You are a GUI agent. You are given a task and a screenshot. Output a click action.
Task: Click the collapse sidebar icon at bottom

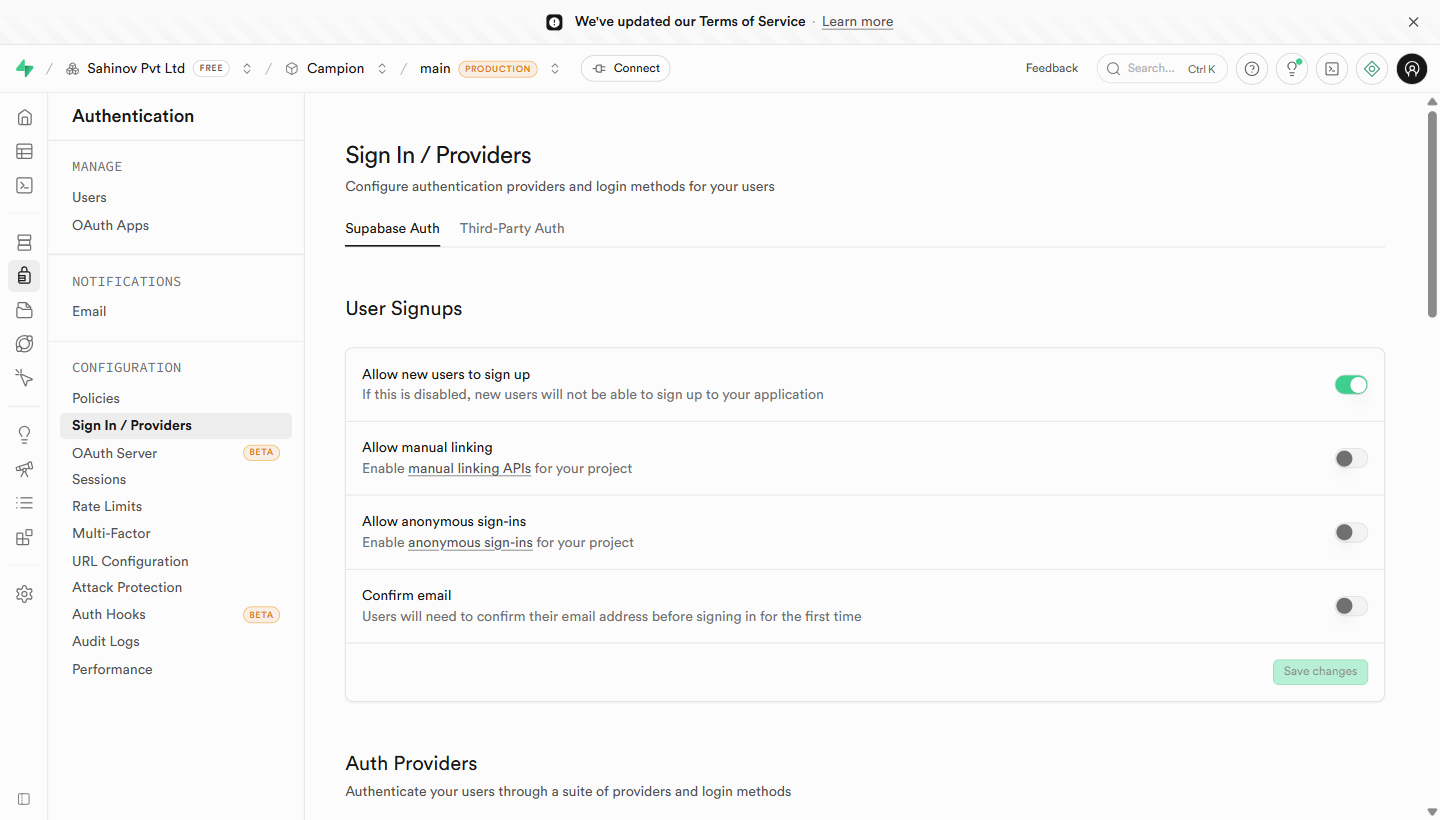[x=24, y=799]
